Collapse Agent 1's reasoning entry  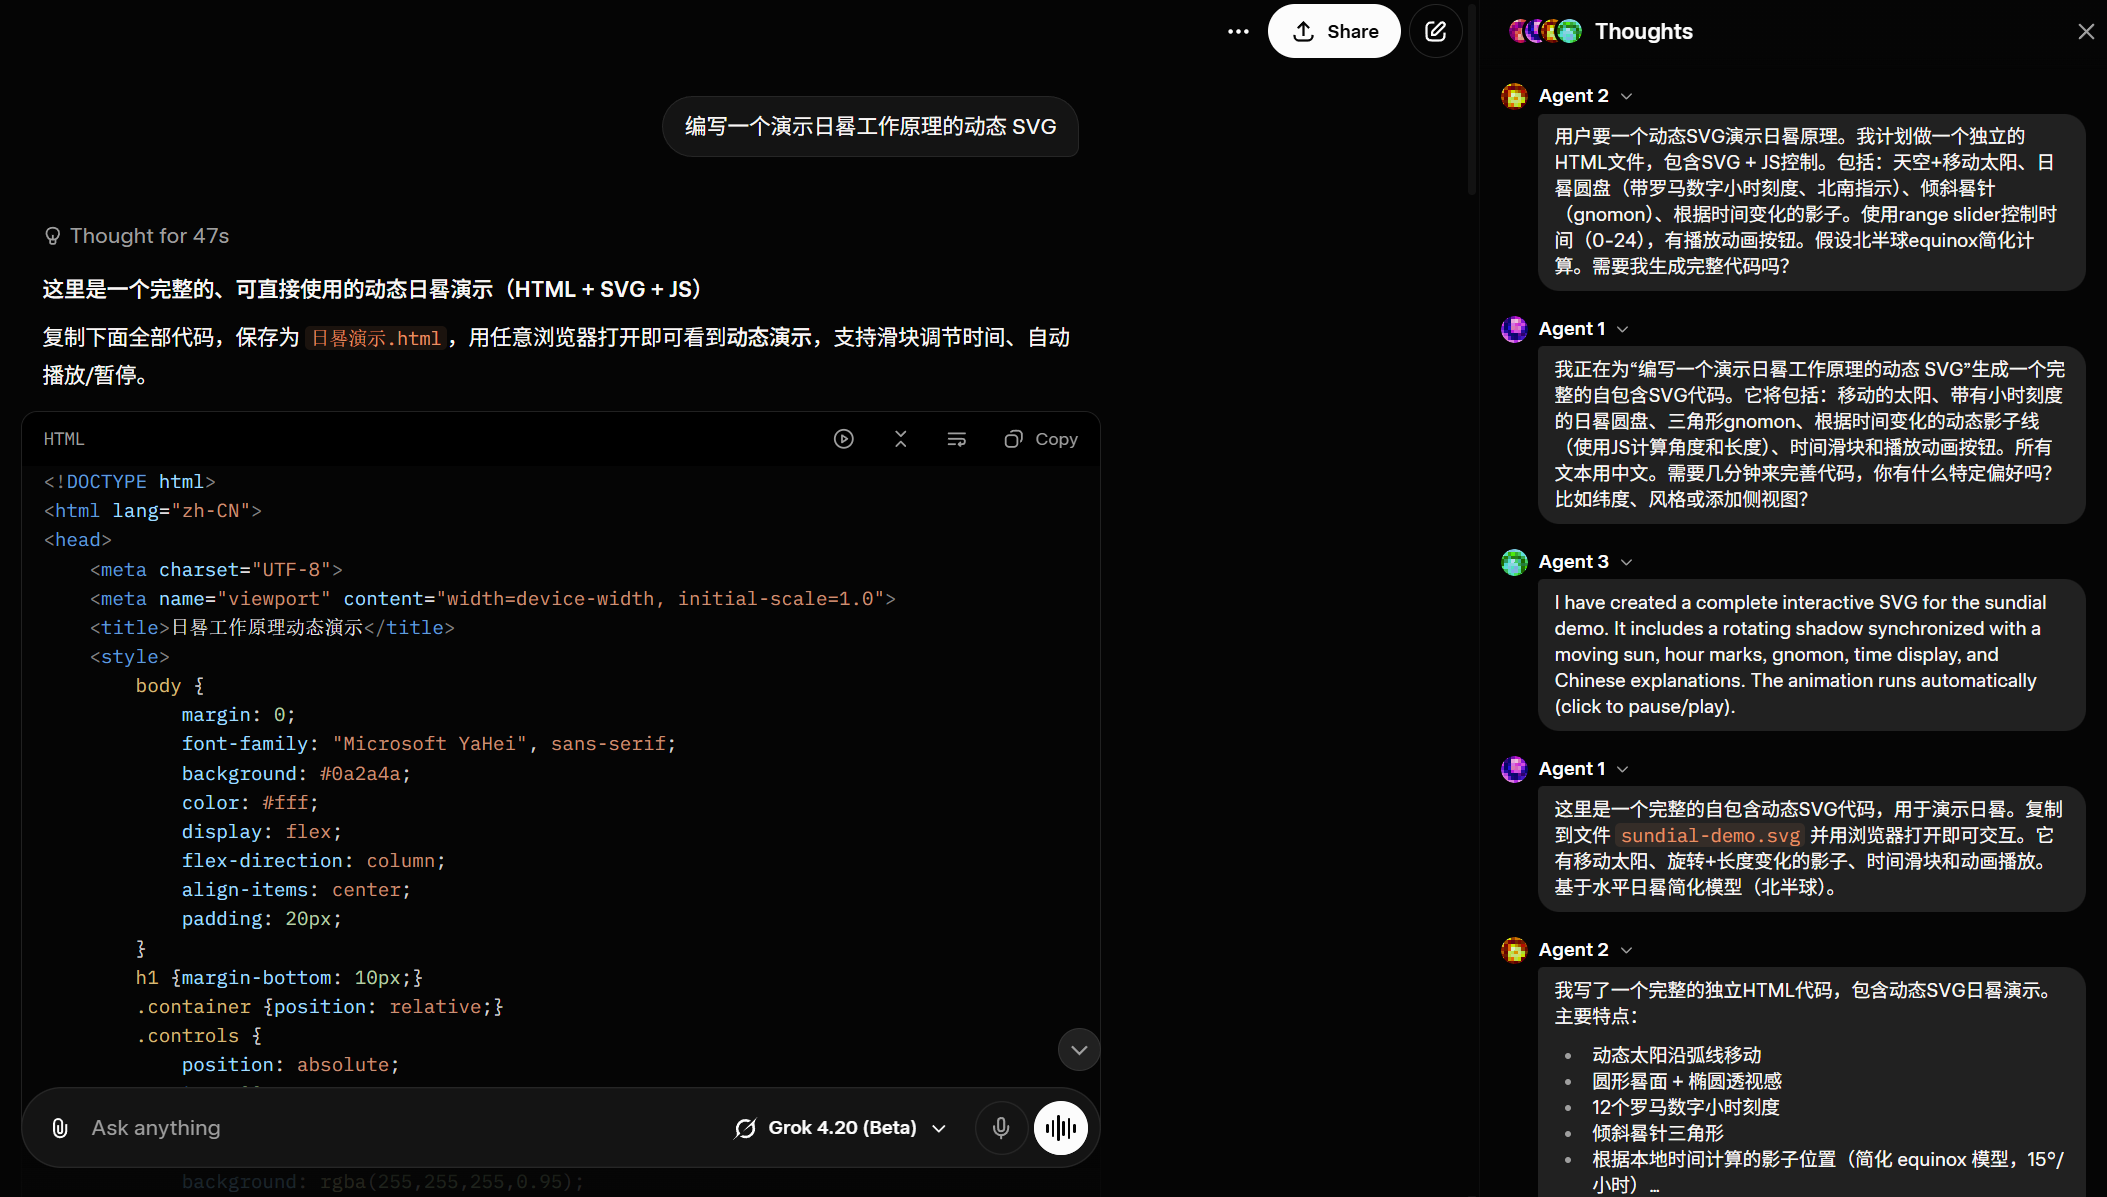(1622, 328)
